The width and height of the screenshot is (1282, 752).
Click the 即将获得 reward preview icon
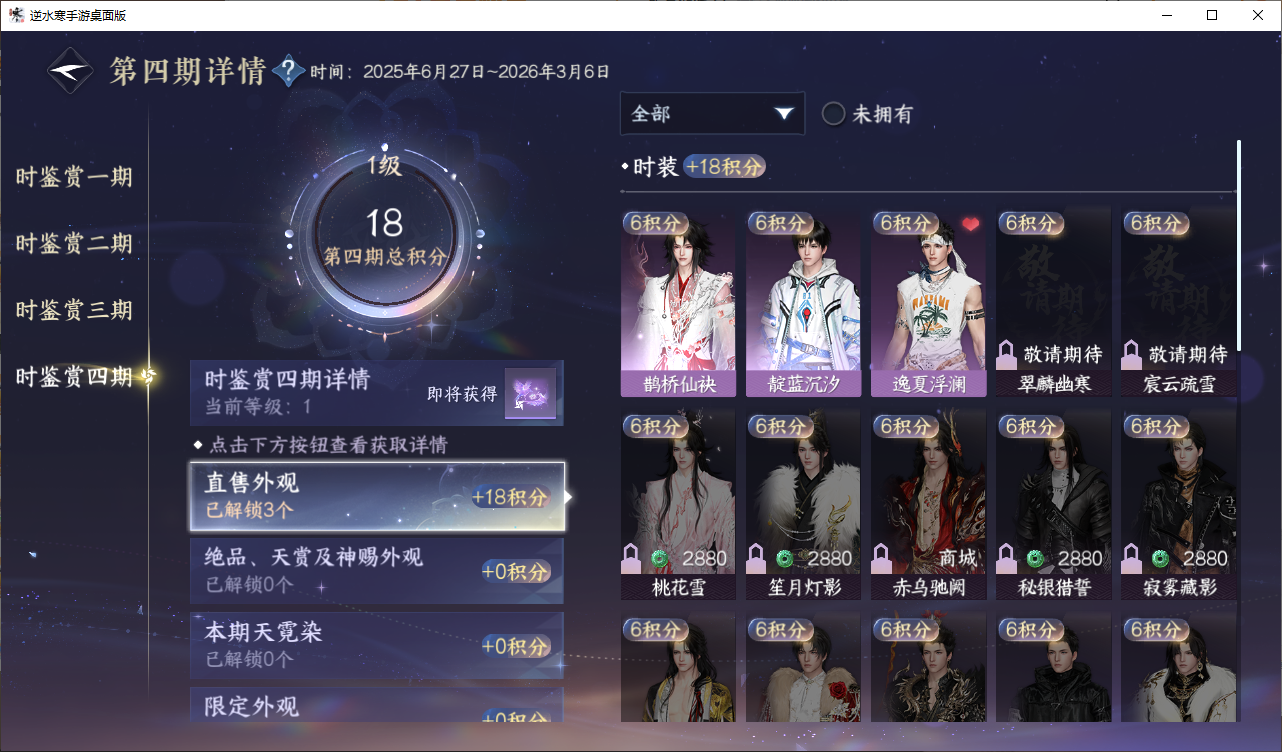click(x=530, y=394)
